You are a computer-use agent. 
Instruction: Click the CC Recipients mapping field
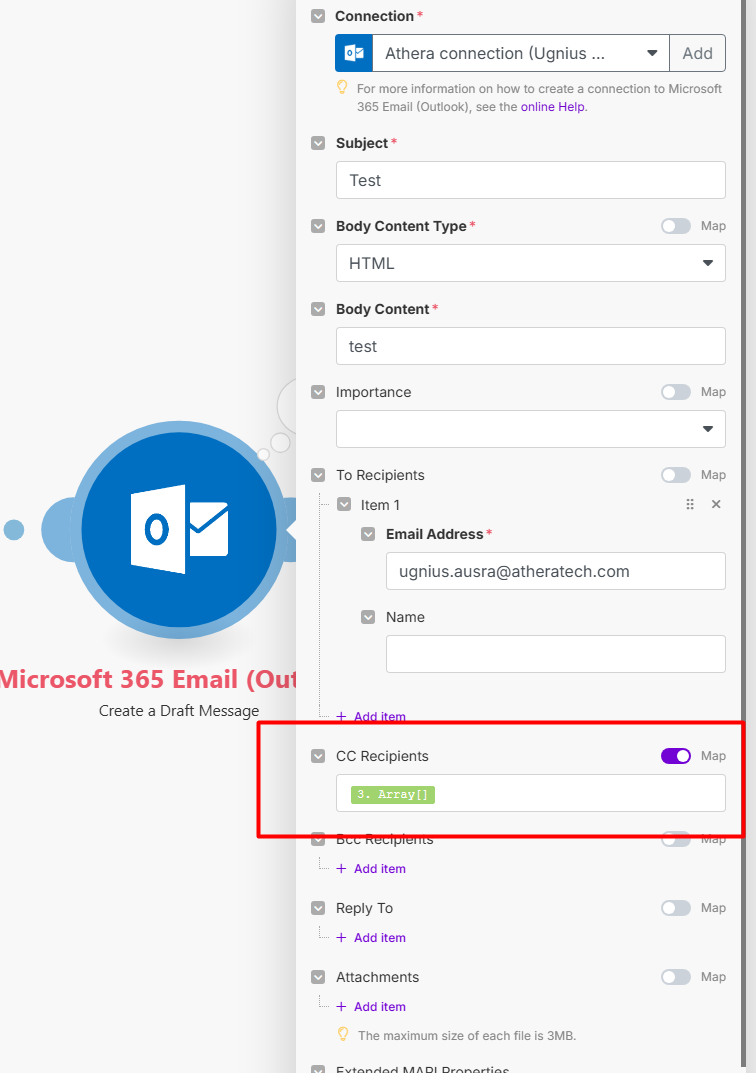pyautogui.click(x=531, y=794)
